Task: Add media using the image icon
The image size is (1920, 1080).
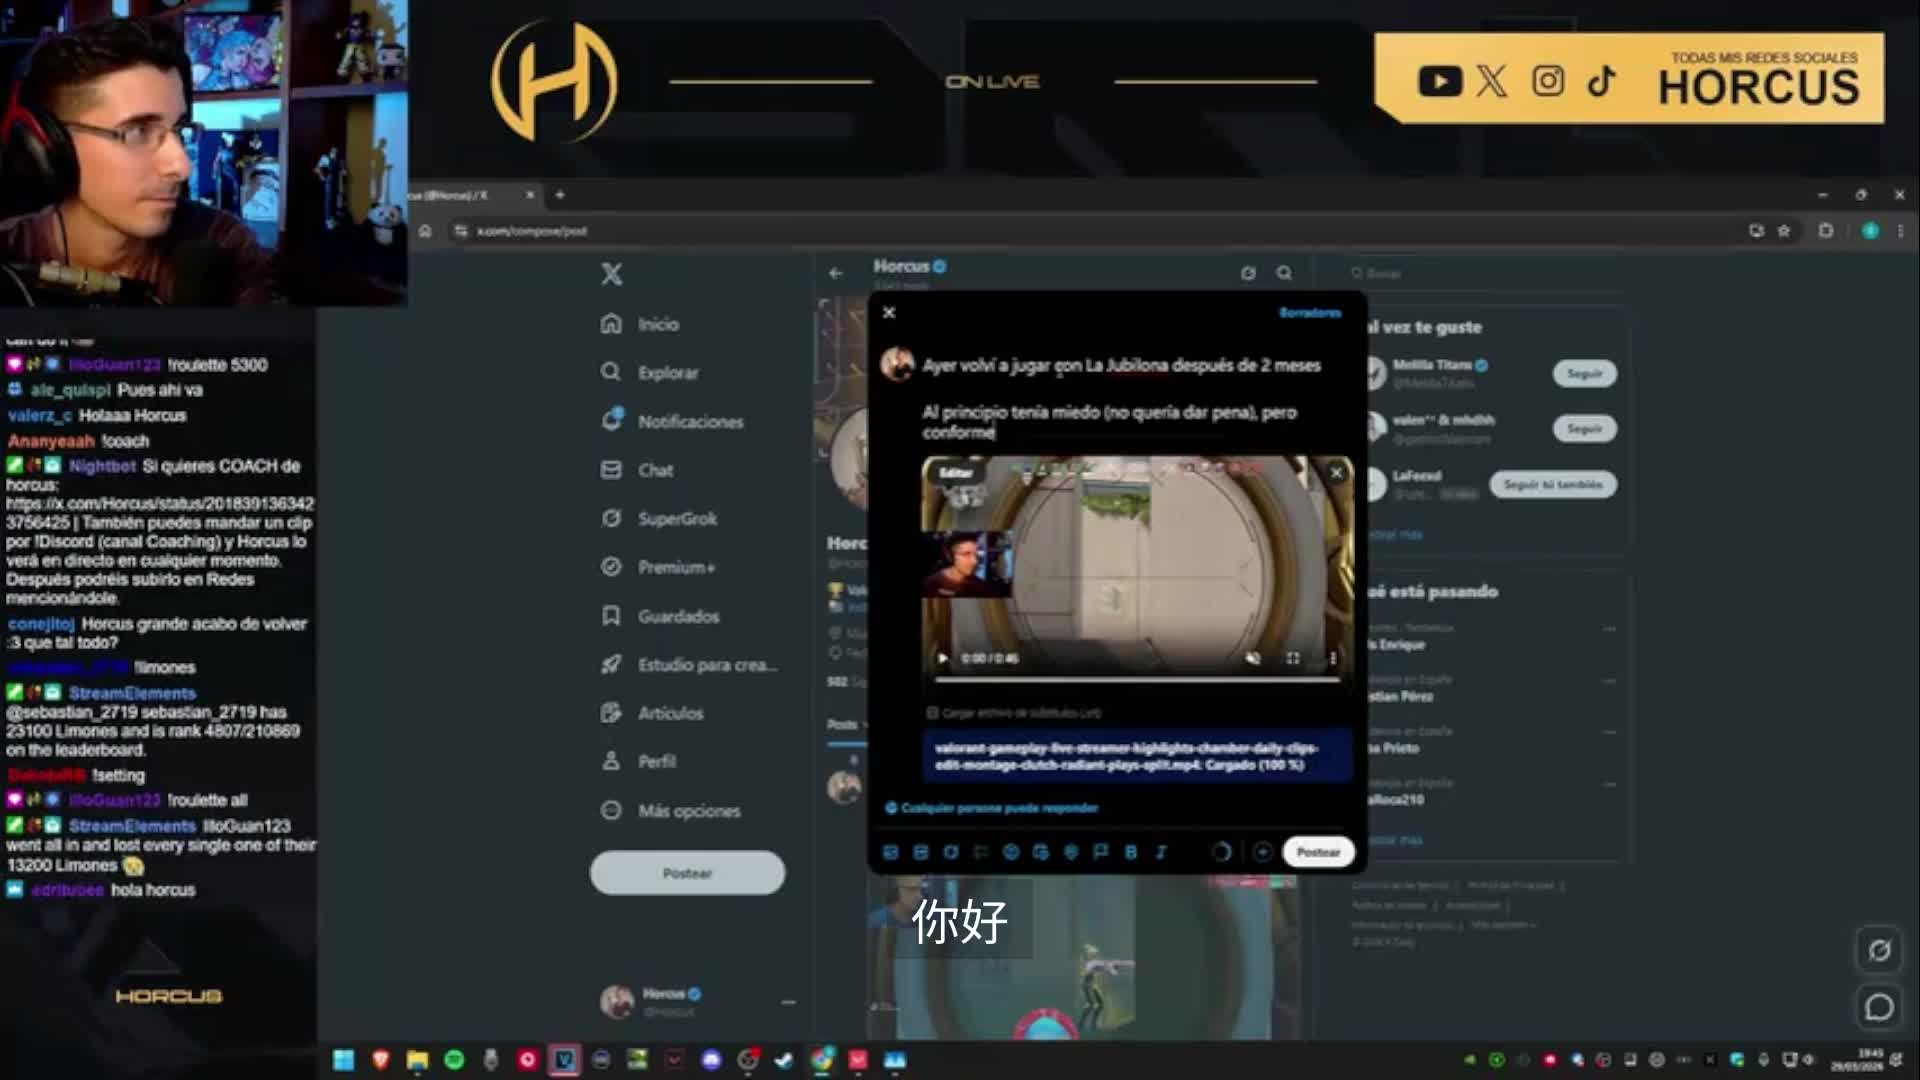Action: 891,852
